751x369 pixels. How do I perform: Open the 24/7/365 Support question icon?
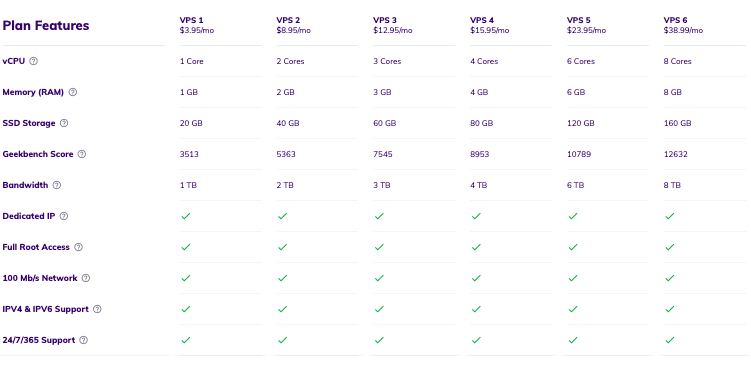[x=83, y=340]
